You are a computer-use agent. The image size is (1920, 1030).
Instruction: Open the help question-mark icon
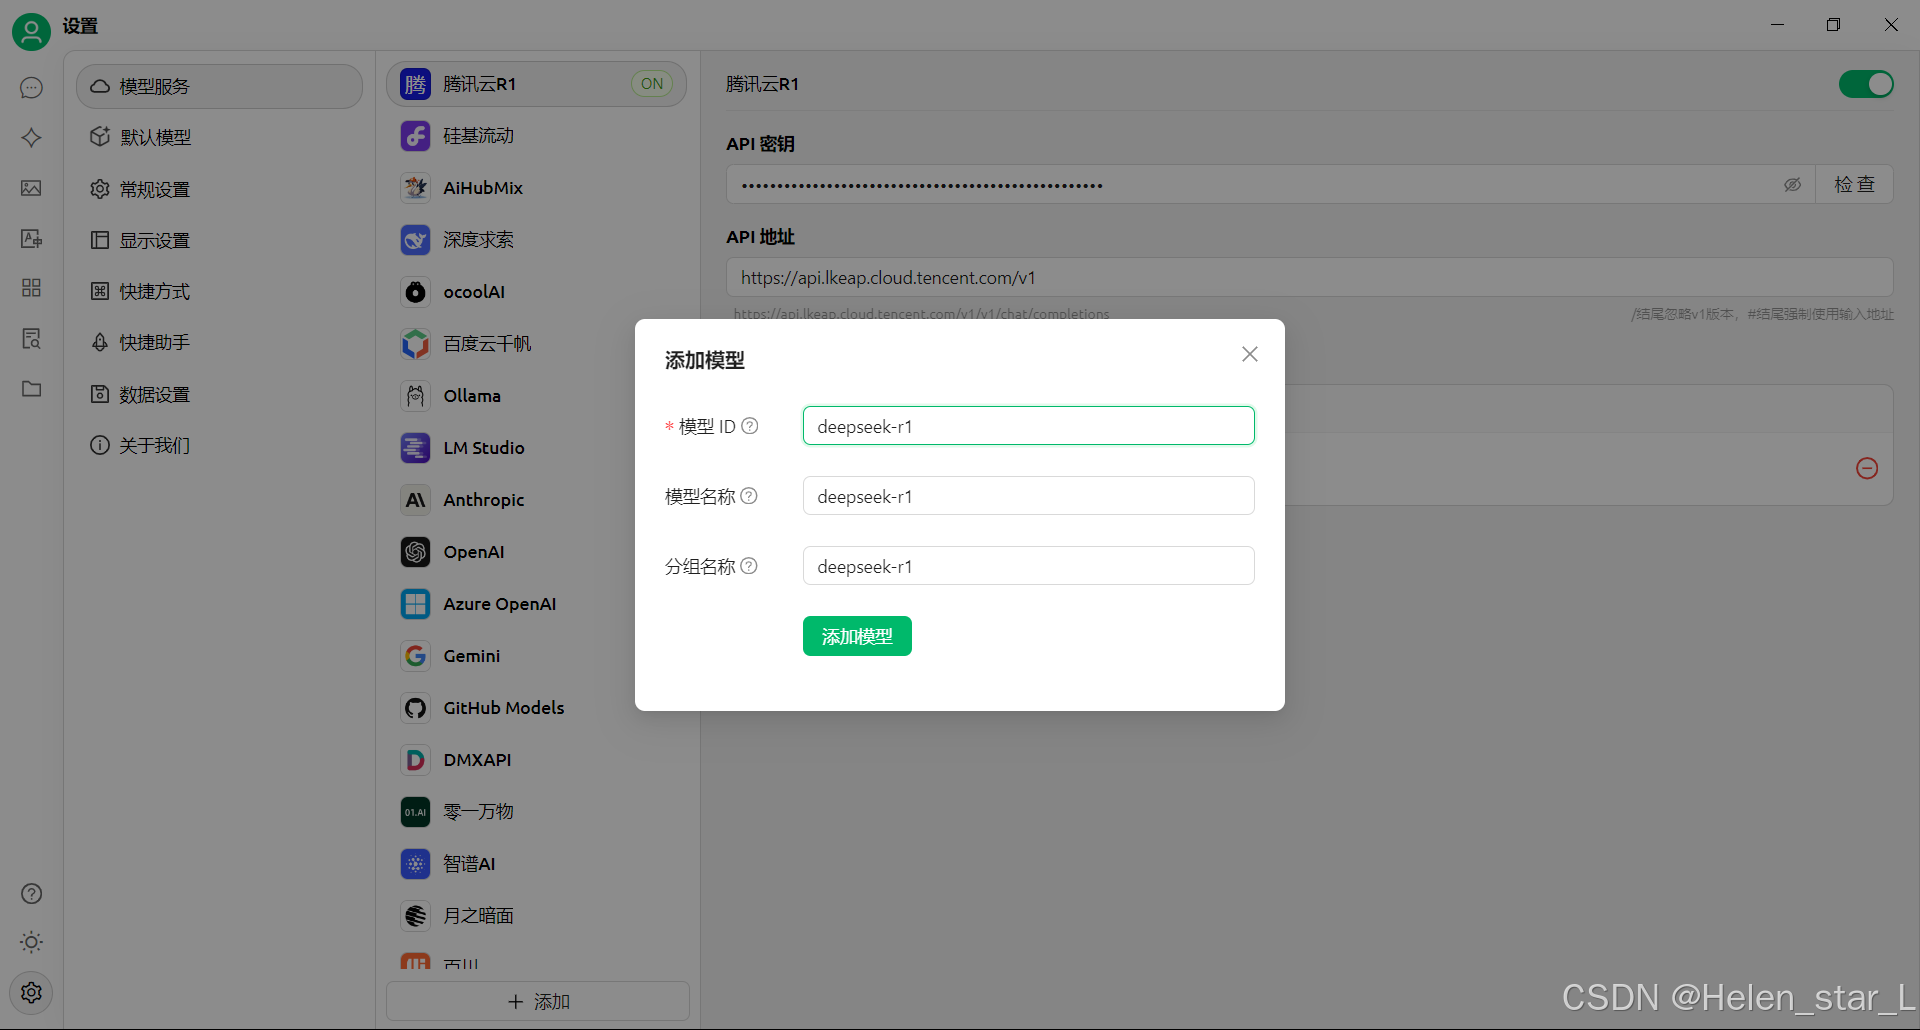point(31,894)
